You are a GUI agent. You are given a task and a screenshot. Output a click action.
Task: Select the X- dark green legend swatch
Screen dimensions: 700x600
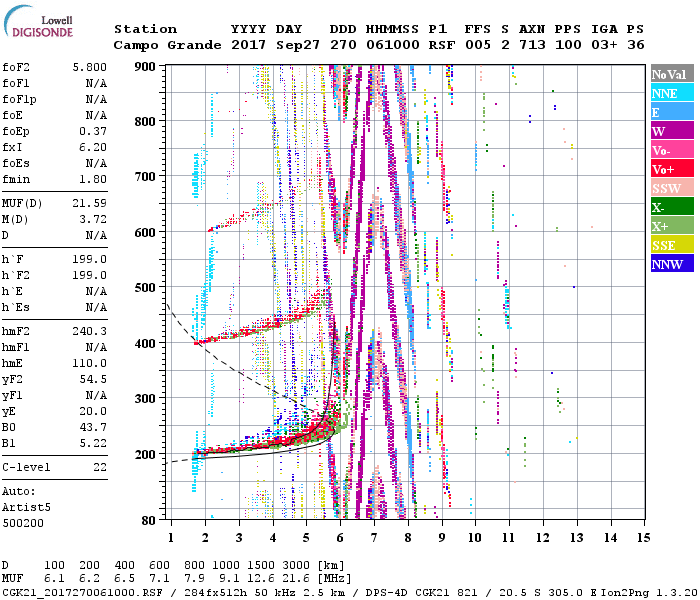(x=672, y=207)
